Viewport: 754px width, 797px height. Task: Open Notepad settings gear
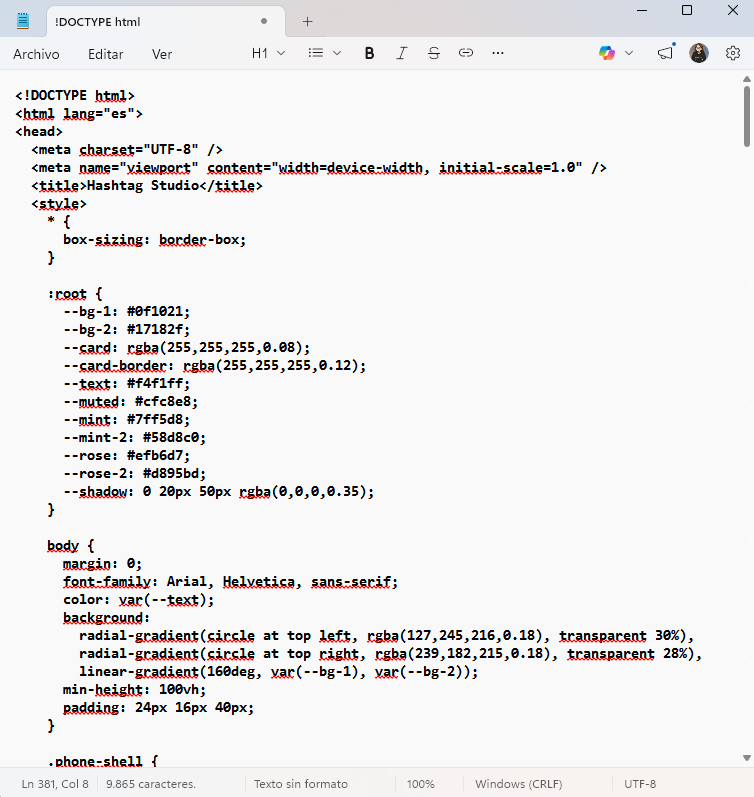coord(732,53)
